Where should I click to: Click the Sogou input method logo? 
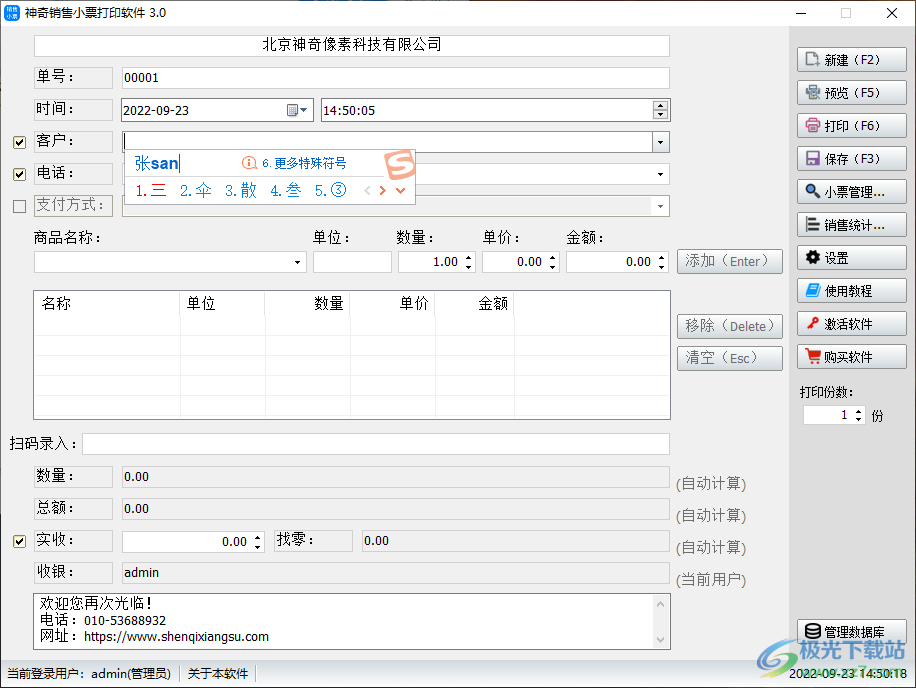click(400, 164)
